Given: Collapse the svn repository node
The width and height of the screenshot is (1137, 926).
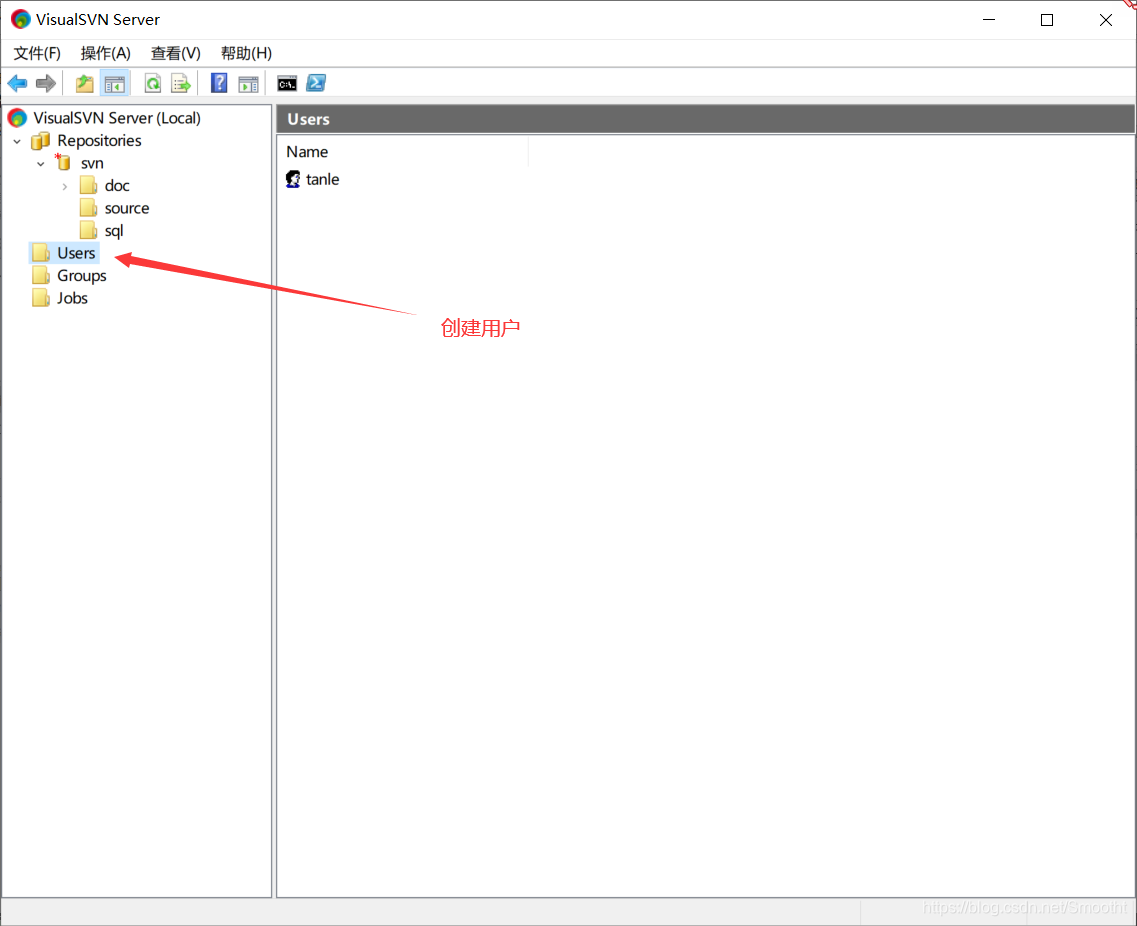Looking at the screenshot, I should pyautogui.click(x=41, y=164).
